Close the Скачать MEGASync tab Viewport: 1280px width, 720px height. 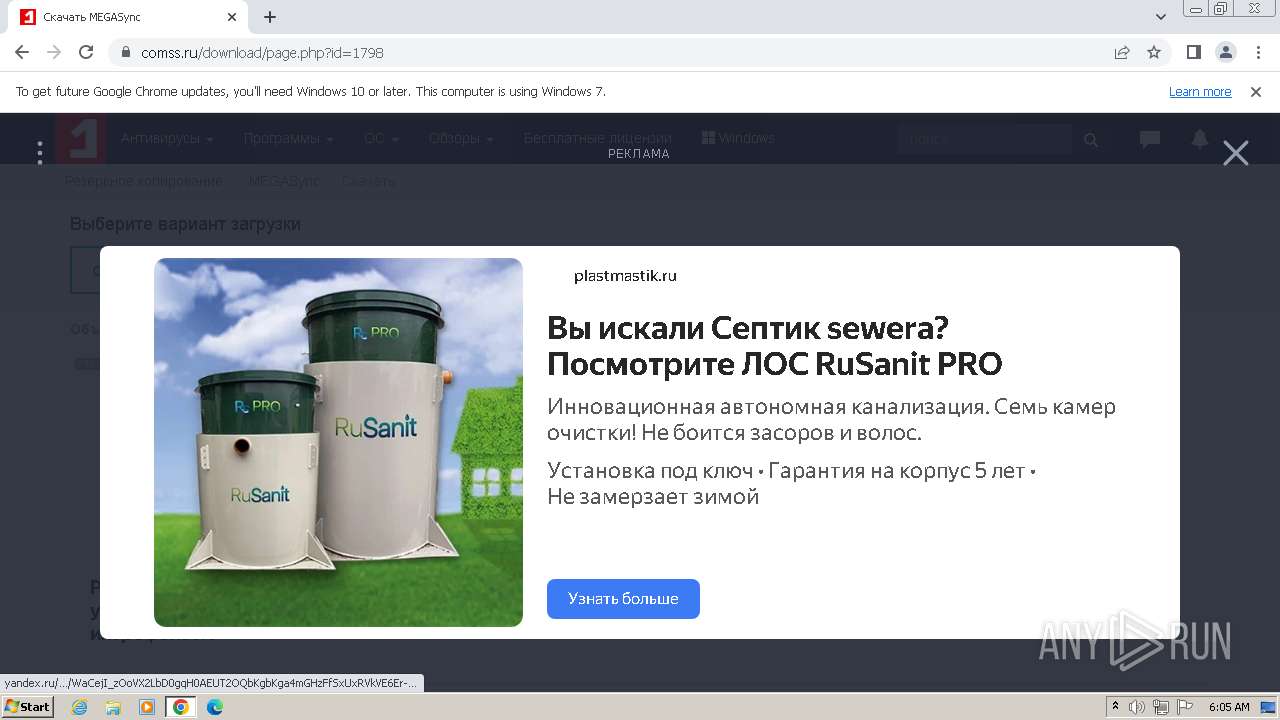click(232, 17)
